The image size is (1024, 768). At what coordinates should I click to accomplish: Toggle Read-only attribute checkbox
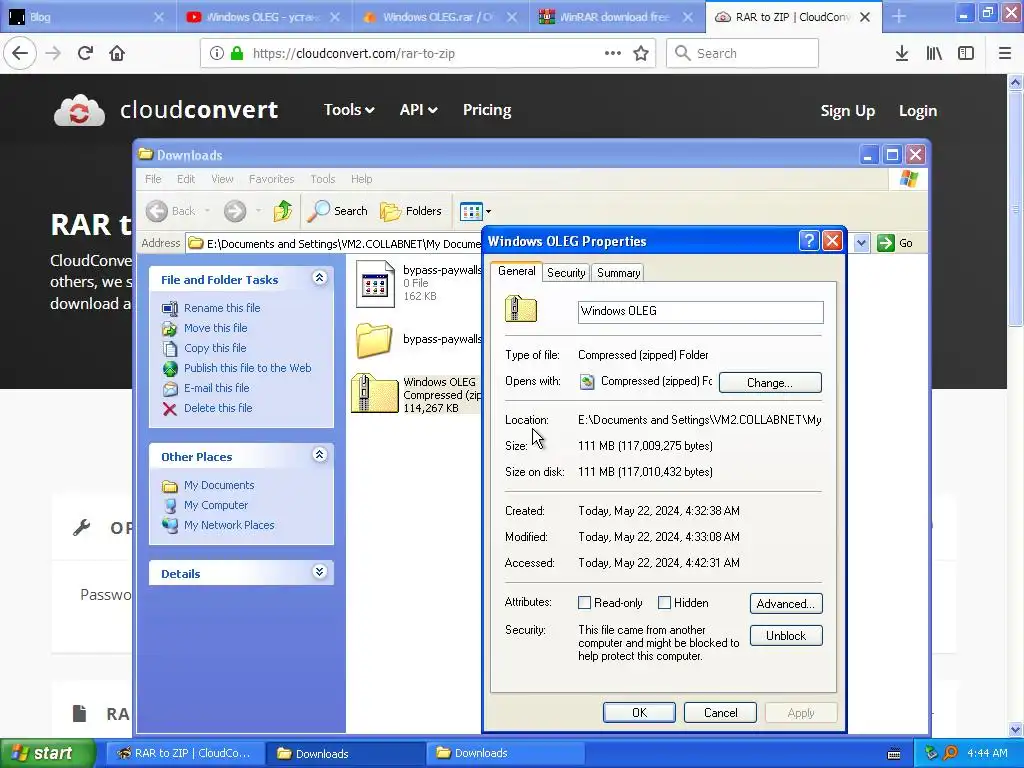pyautogui.click(x=584, y=603)
